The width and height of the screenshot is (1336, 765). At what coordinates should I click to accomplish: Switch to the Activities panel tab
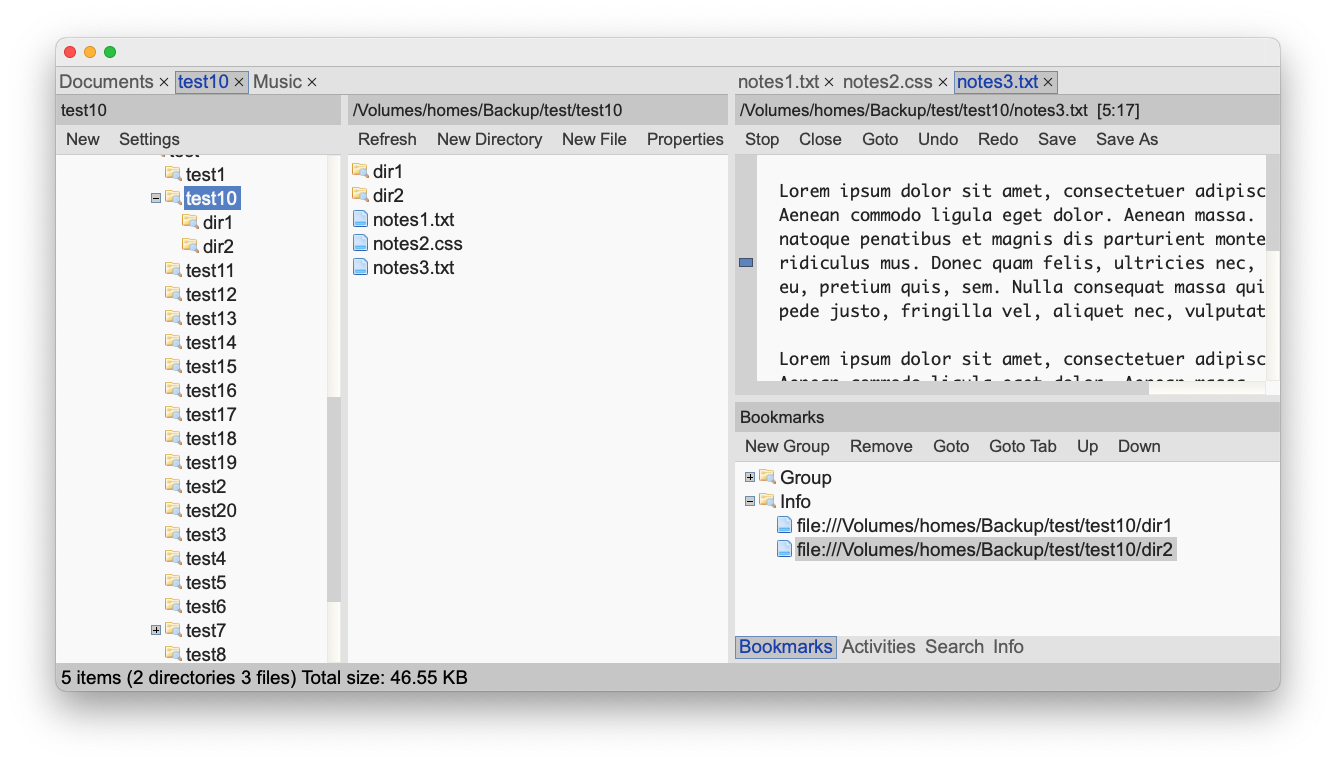(878, 647)
